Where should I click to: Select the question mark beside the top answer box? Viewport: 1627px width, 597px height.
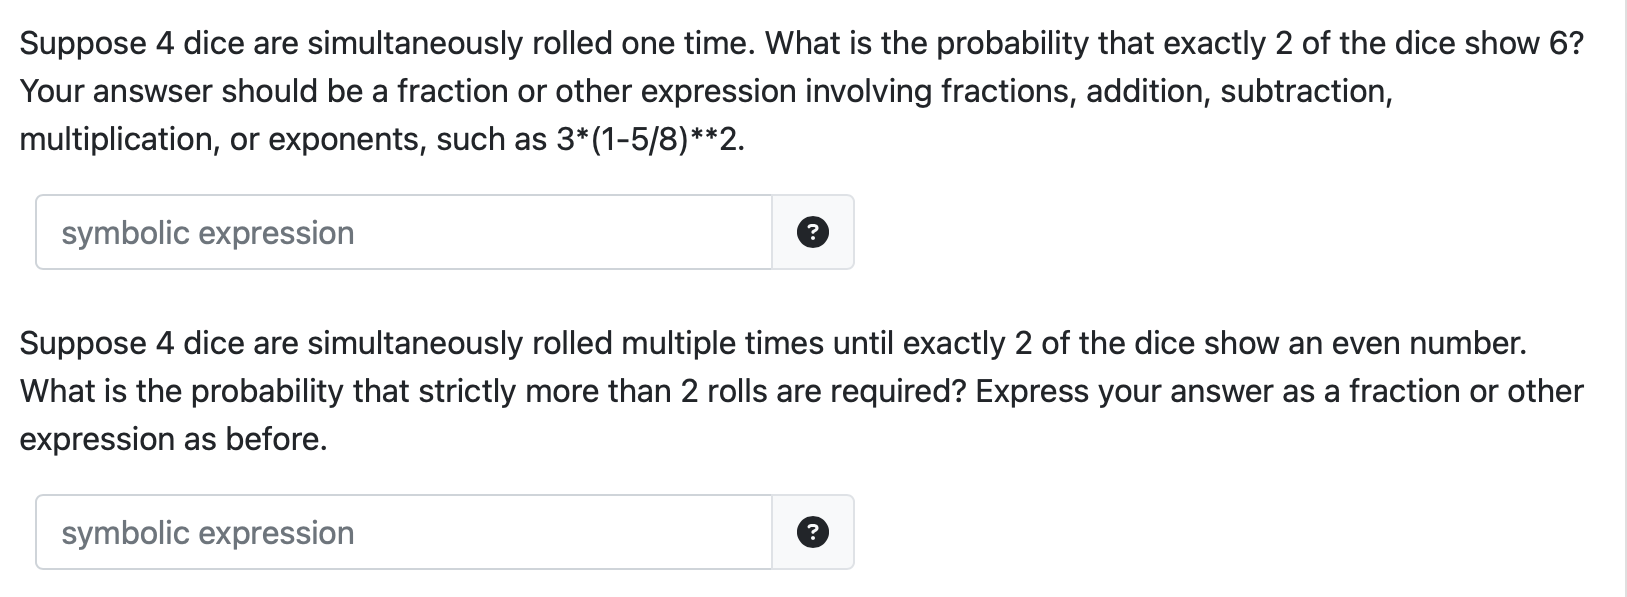click(x=813, y=232)
